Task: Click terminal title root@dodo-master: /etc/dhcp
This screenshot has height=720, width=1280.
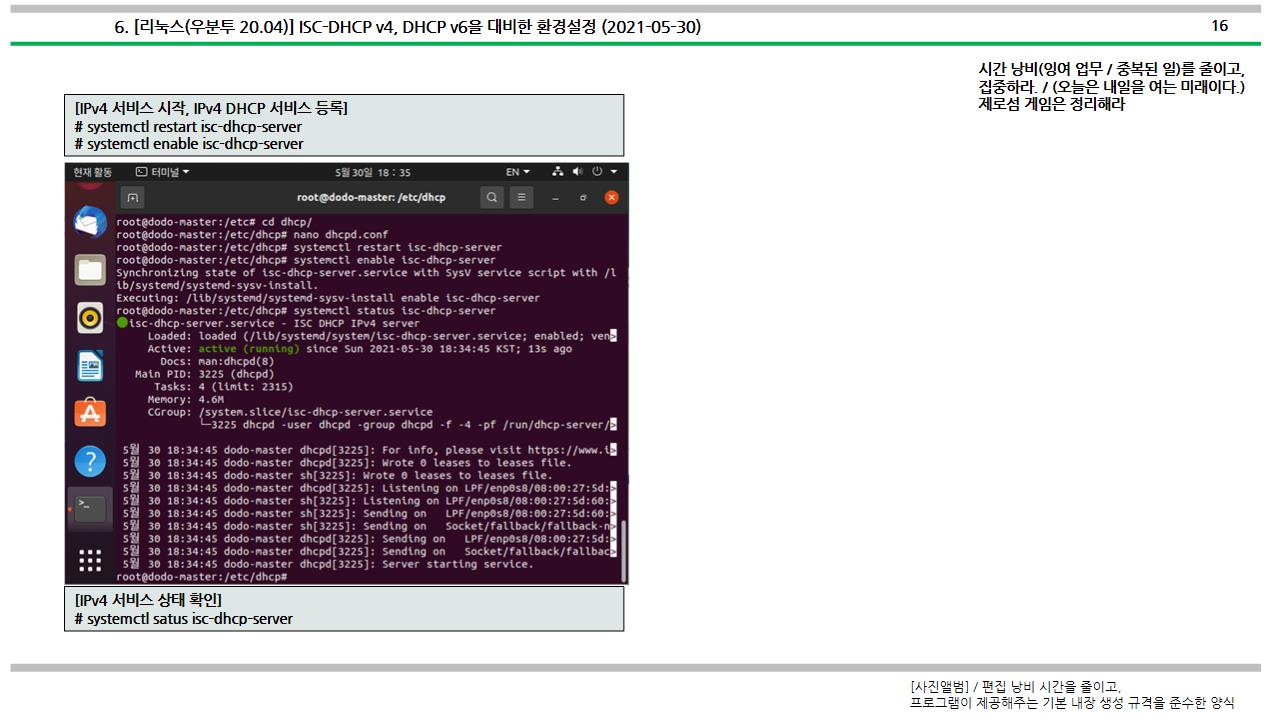Action: (371, 197)
